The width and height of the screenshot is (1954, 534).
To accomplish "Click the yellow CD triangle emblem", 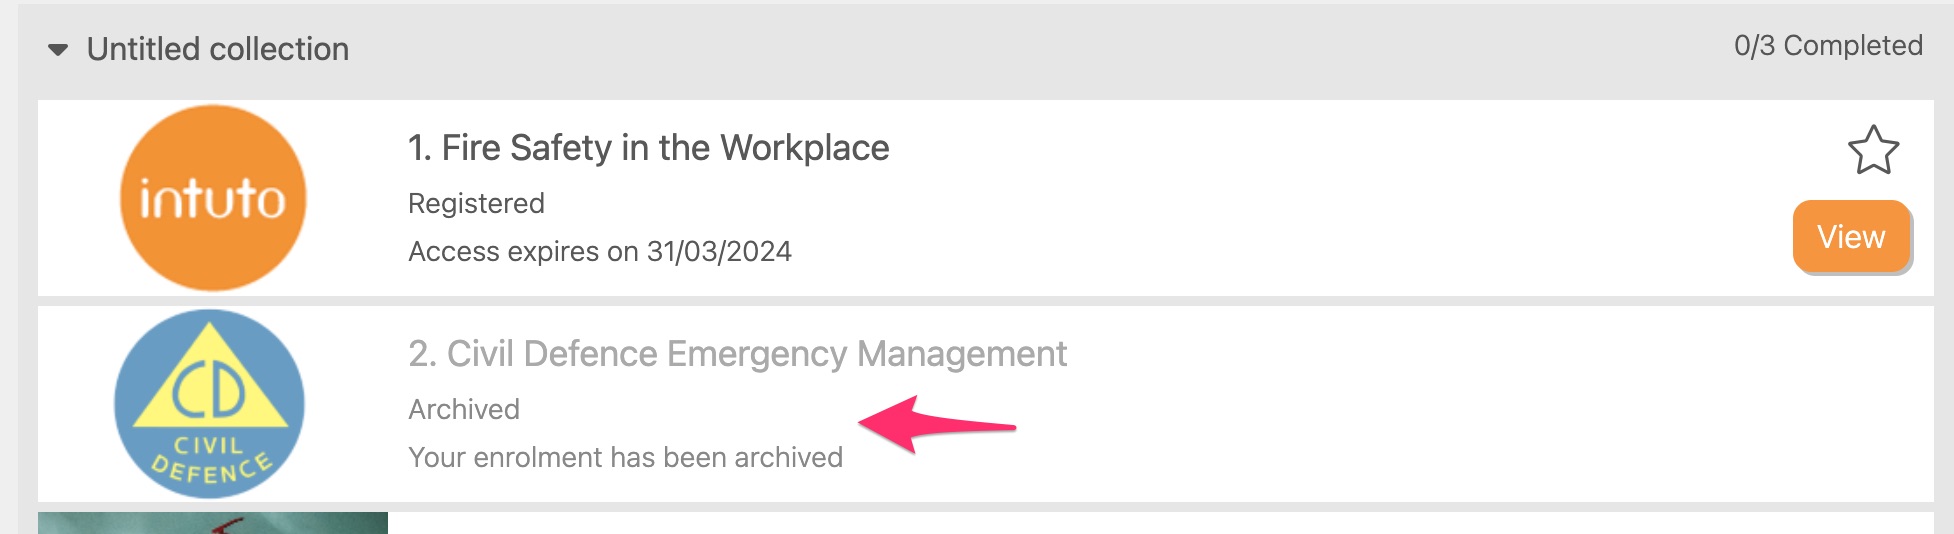I will (x=210, y=385).
